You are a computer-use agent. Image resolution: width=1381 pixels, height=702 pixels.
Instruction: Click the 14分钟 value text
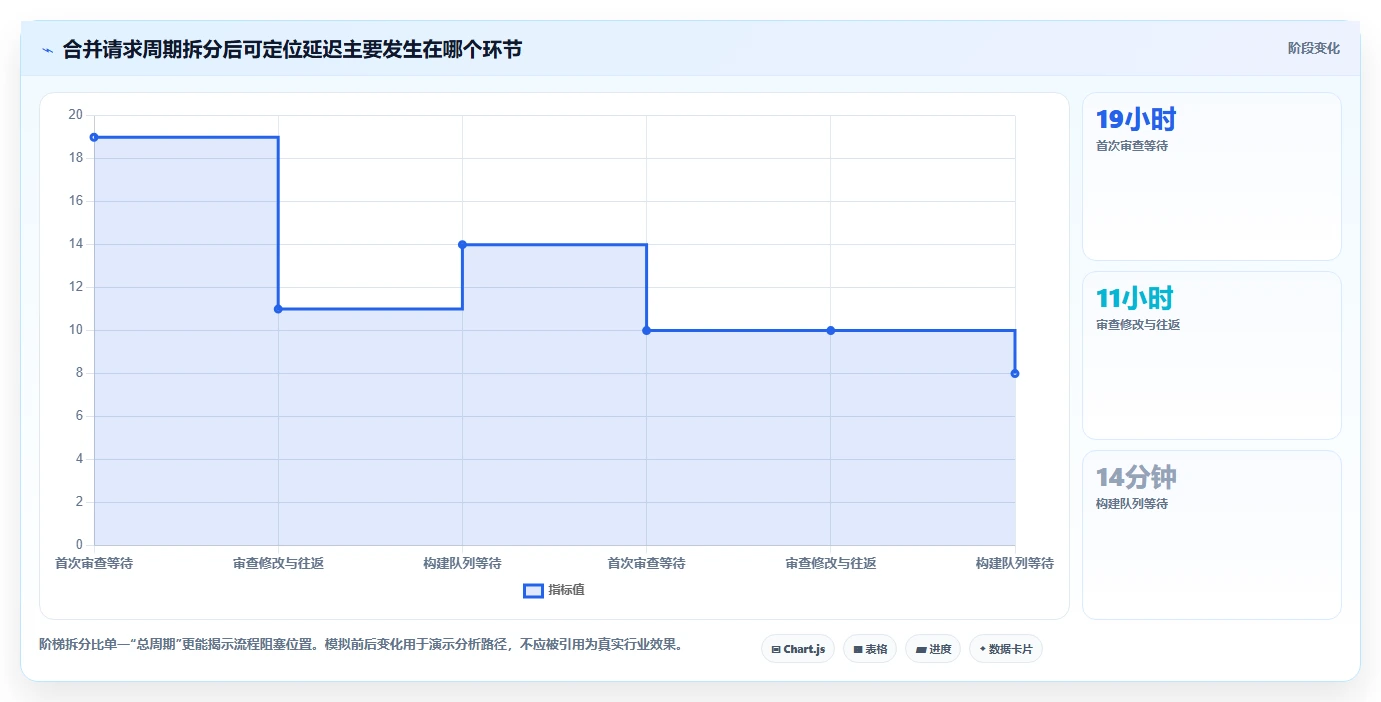click(1136, 477)
